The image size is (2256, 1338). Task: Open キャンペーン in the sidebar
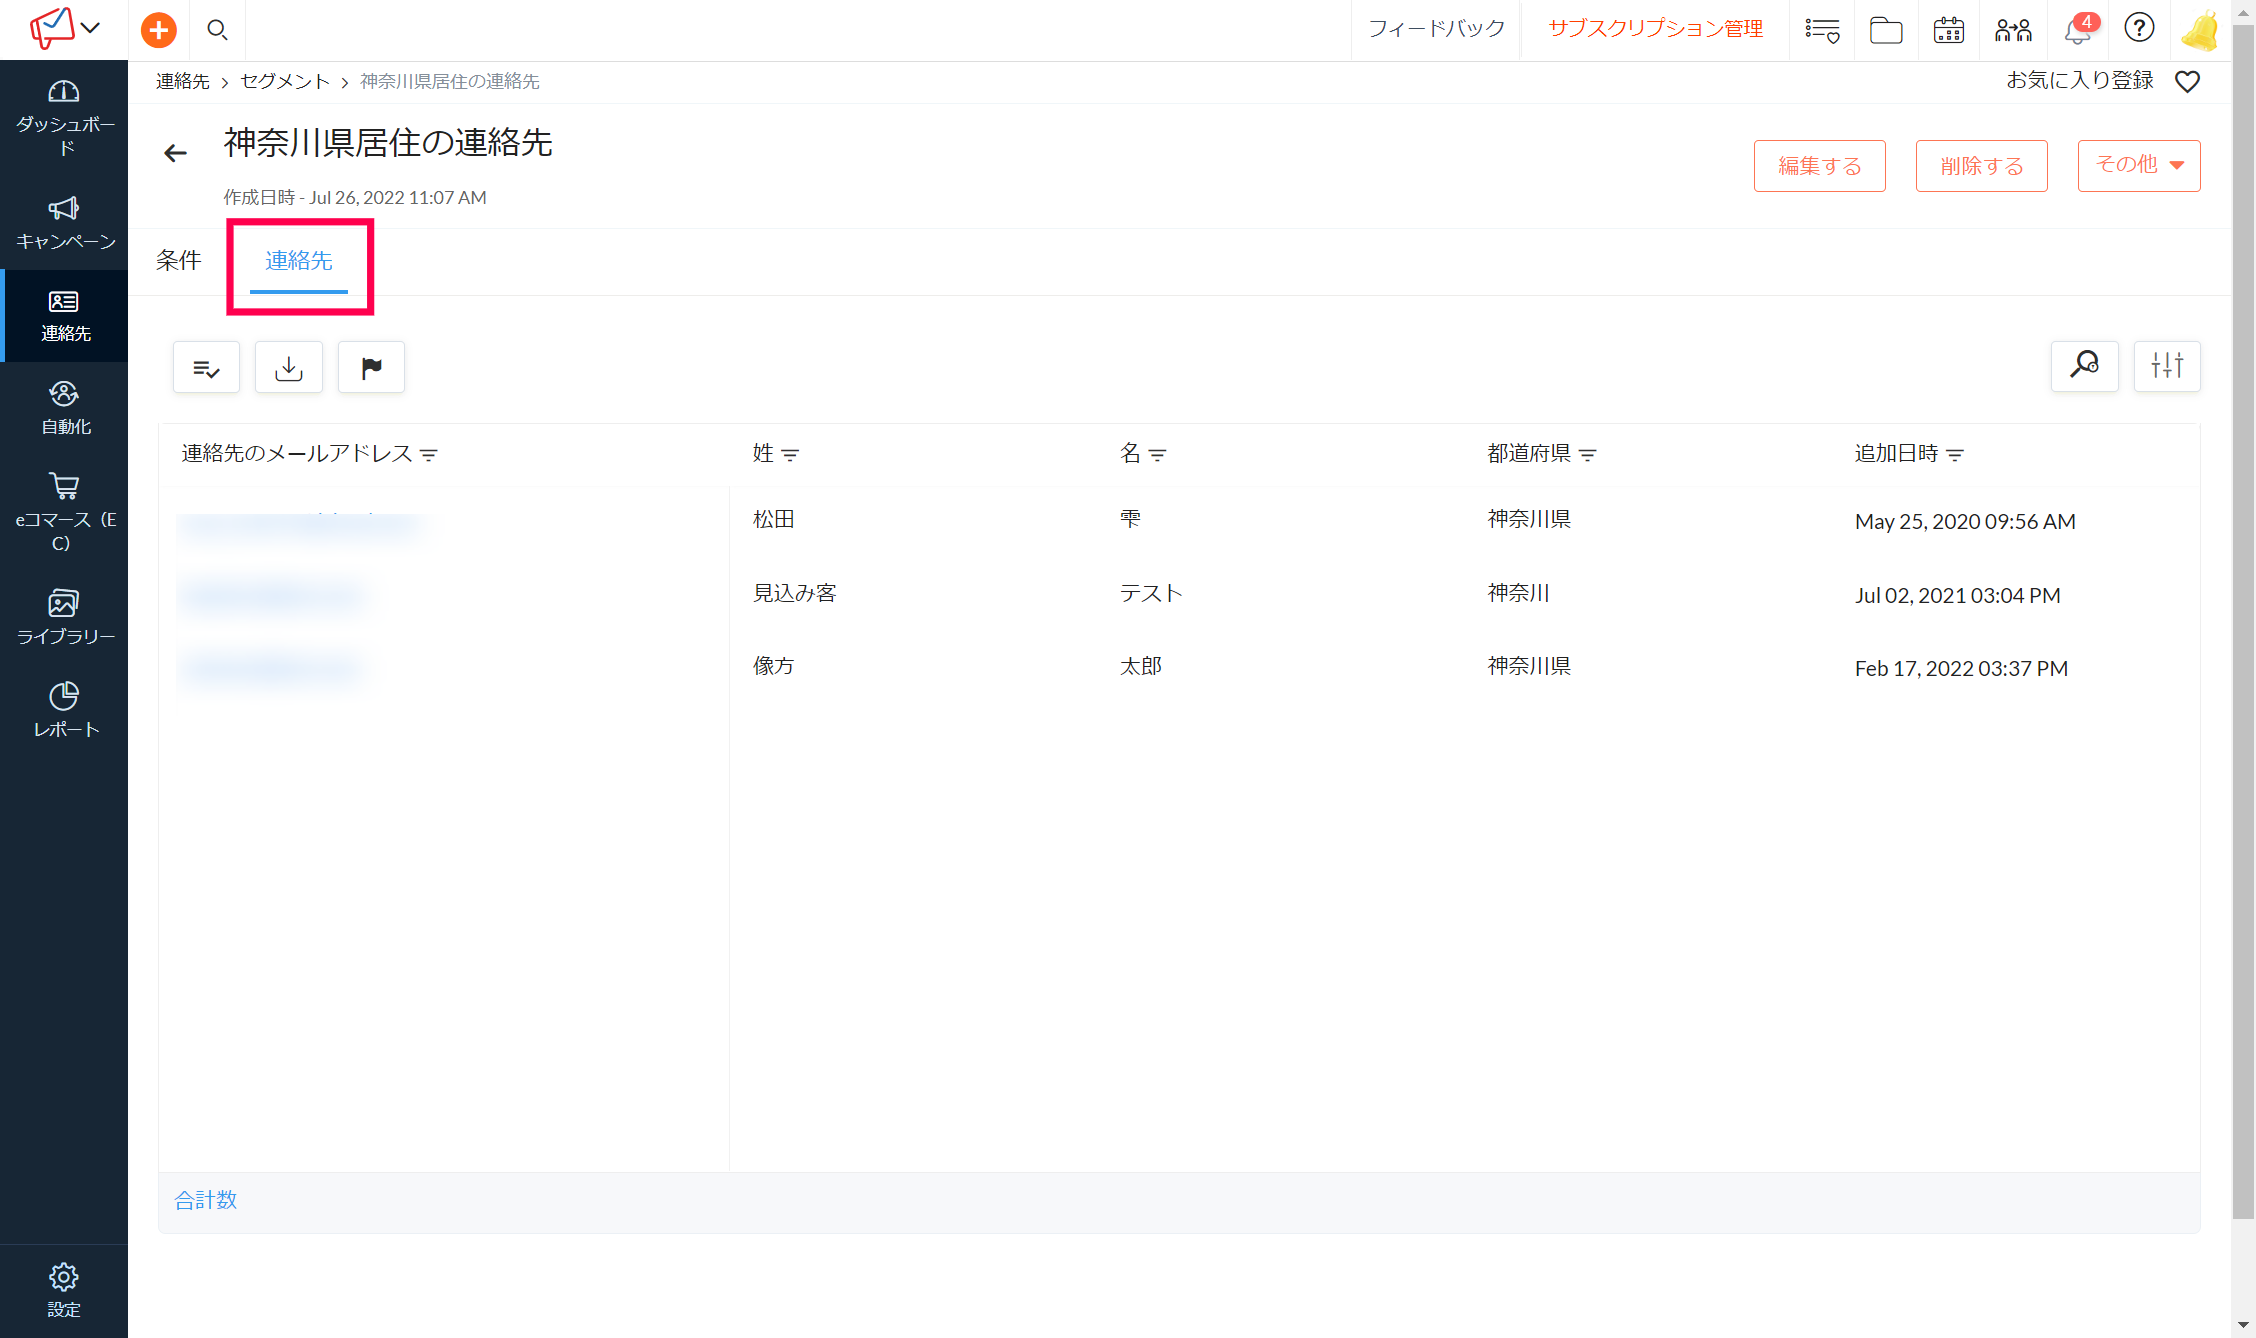pos(65,223)
